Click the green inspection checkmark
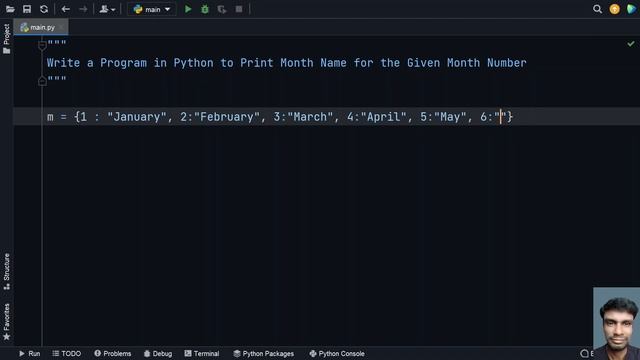This screenshot has width=640, height=360. click(x=631, y=44)
